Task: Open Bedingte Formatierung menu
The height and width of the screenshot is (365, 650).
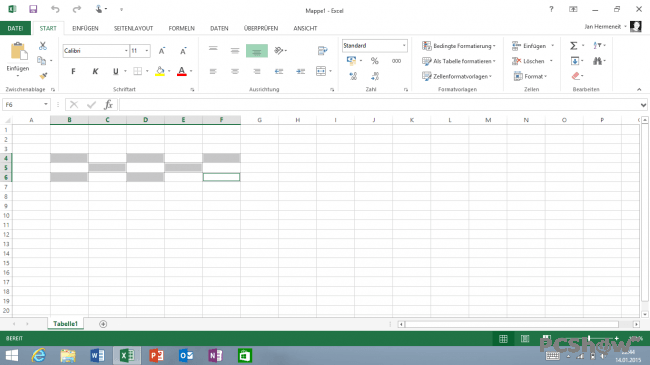Action: coord(458,46)
